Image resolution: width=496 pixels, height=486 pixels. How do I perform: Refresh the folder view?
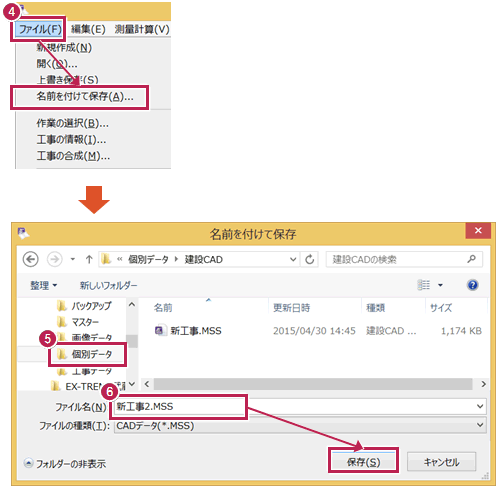pos(310,259)
